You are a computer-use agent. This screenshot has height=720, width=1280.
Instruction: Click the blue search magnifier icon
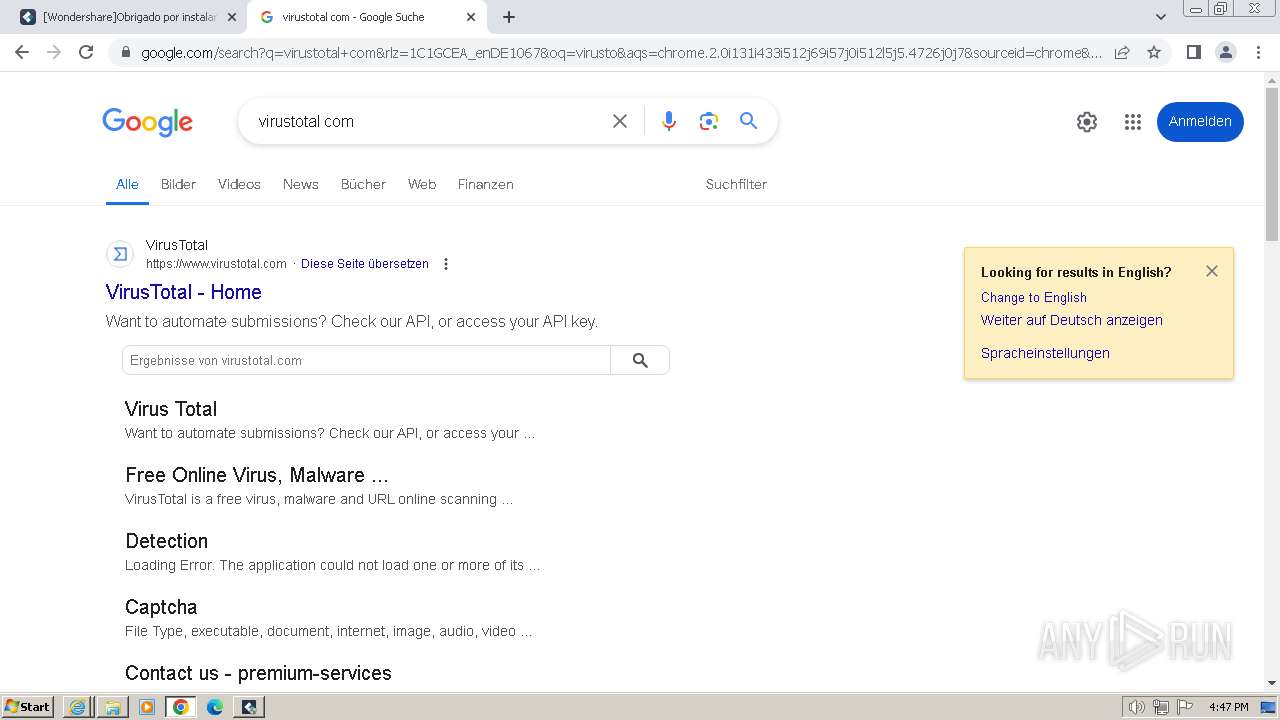click(748, 121)
